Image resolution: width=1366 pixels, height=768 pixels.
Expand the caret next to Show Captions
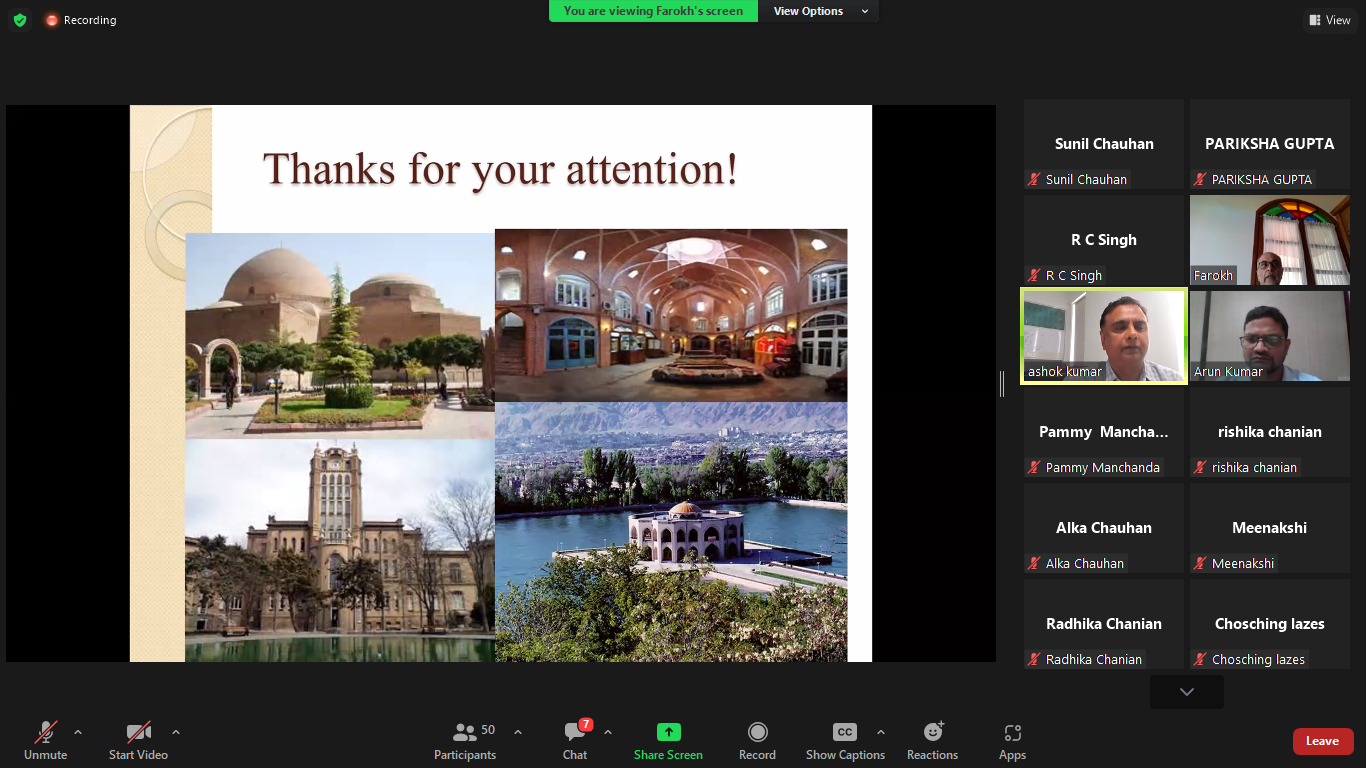[880, 732]
